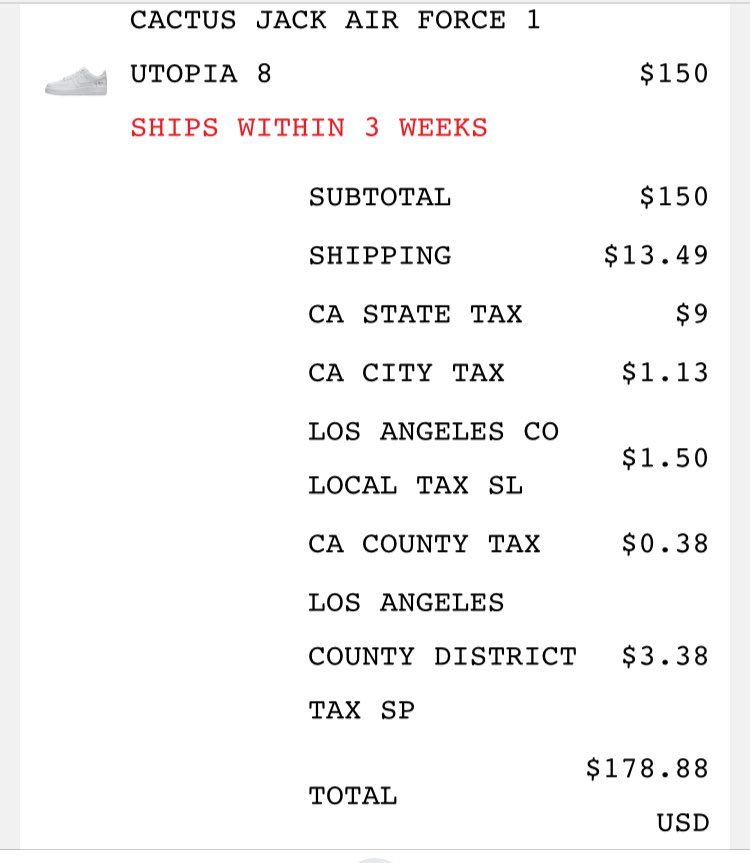This screenshot has width=750, height=863.
Task: Click the $13.49 shipping cost
Action: (x=656, y=256)
